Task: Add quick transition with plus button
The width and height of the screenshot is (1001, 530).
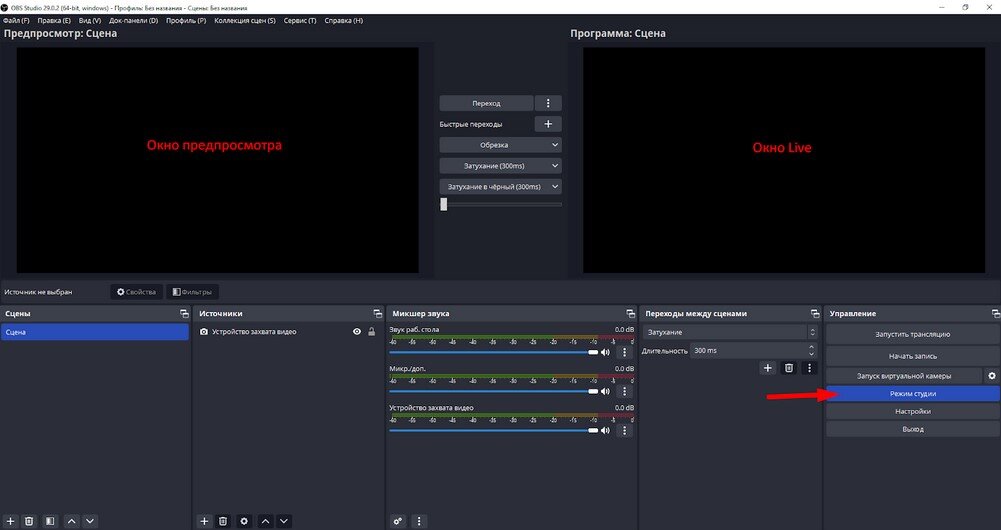Action: click(x=548, y=124)
